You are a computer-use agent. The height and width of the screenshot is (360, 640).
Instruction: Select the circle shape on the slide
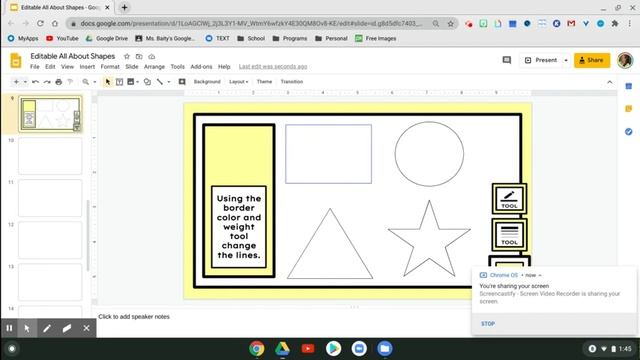(429, 154)
